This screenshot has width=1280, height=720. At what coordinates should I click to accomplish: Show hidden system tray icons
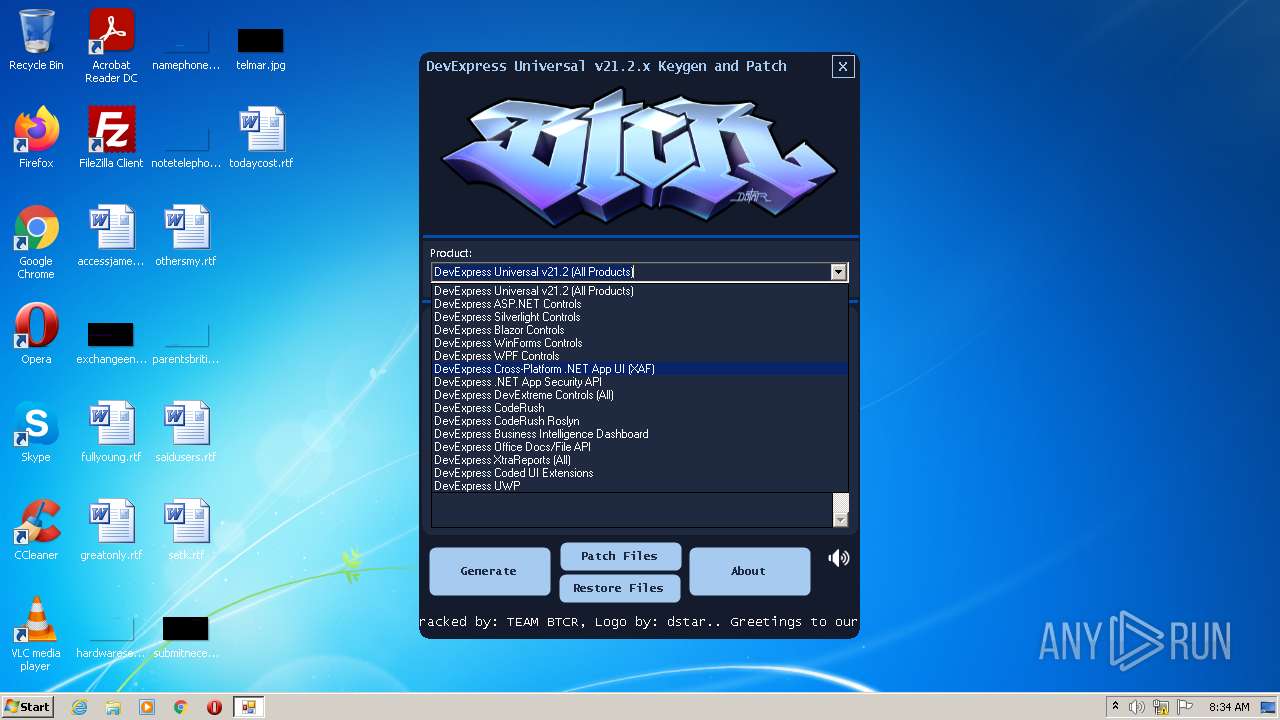(1115, 706)
